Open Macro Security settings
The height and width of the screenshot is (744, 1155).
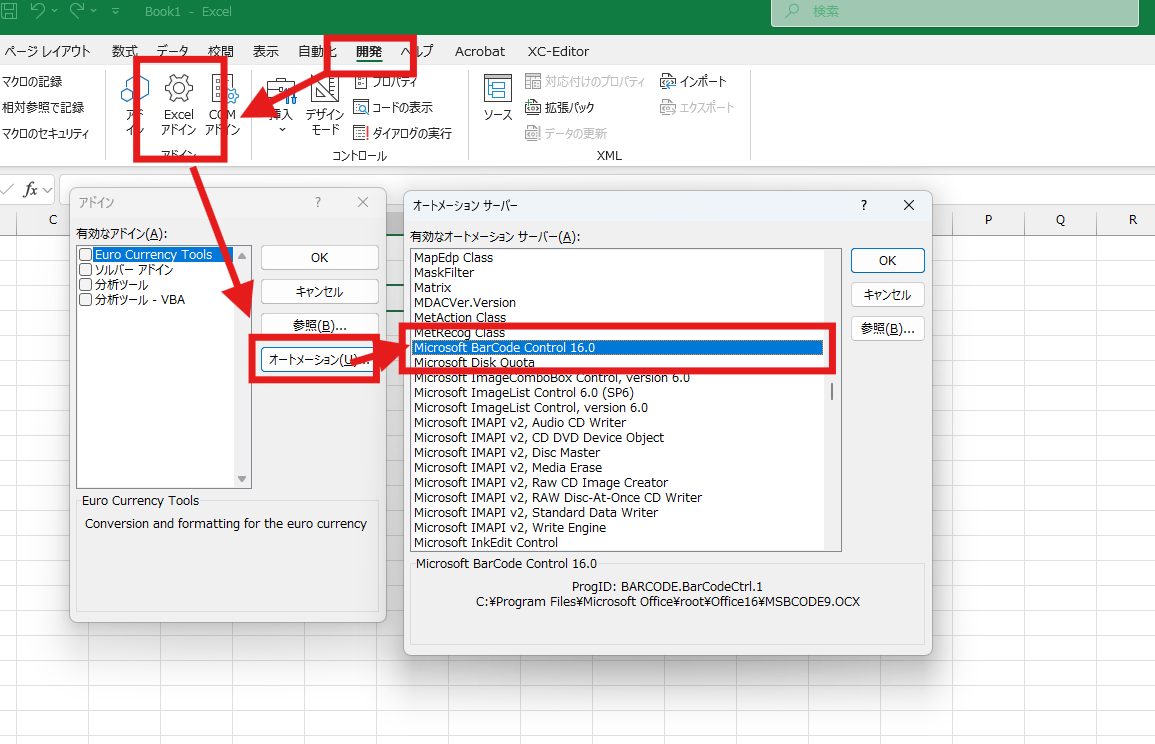(x=45, y=133)
